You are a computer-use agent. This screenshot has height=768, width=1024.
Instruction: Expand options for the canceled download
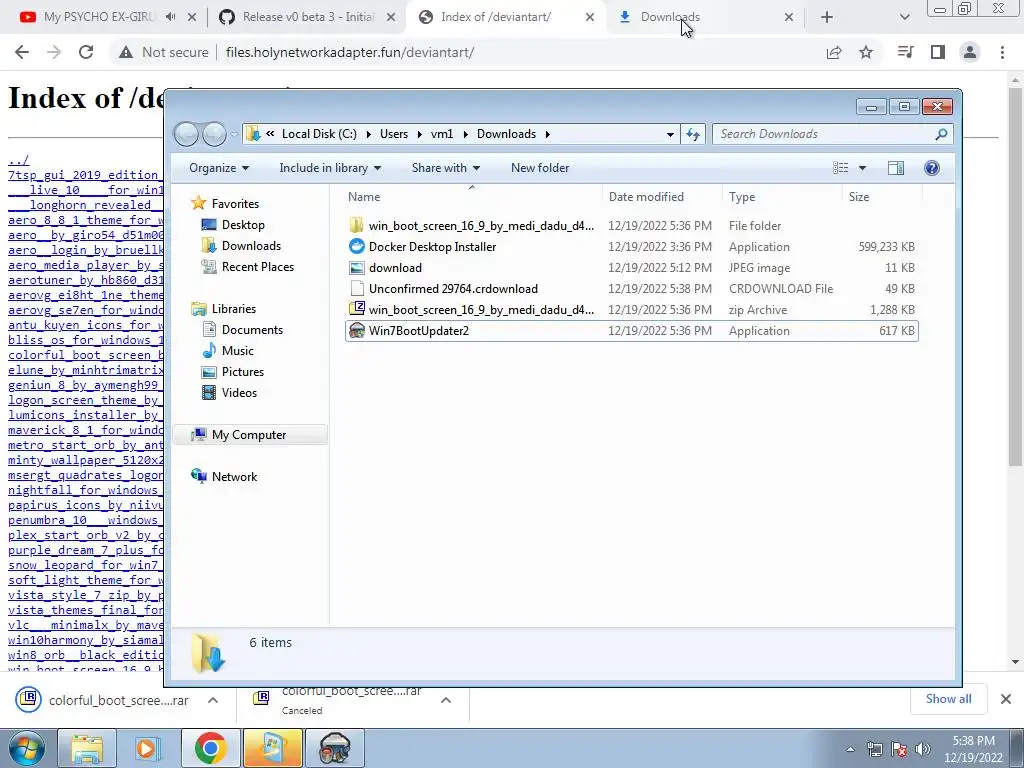(x=446, y=700)
